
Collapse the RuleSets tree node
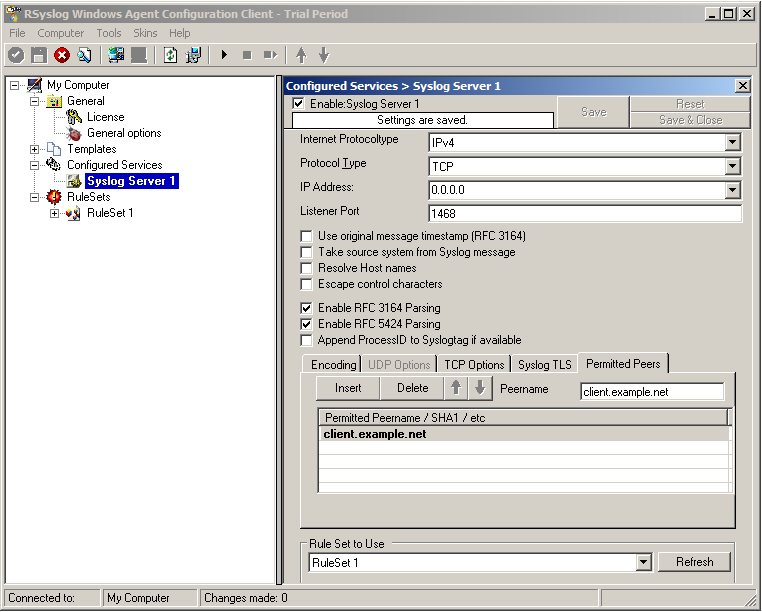click(x=35, y=197)
